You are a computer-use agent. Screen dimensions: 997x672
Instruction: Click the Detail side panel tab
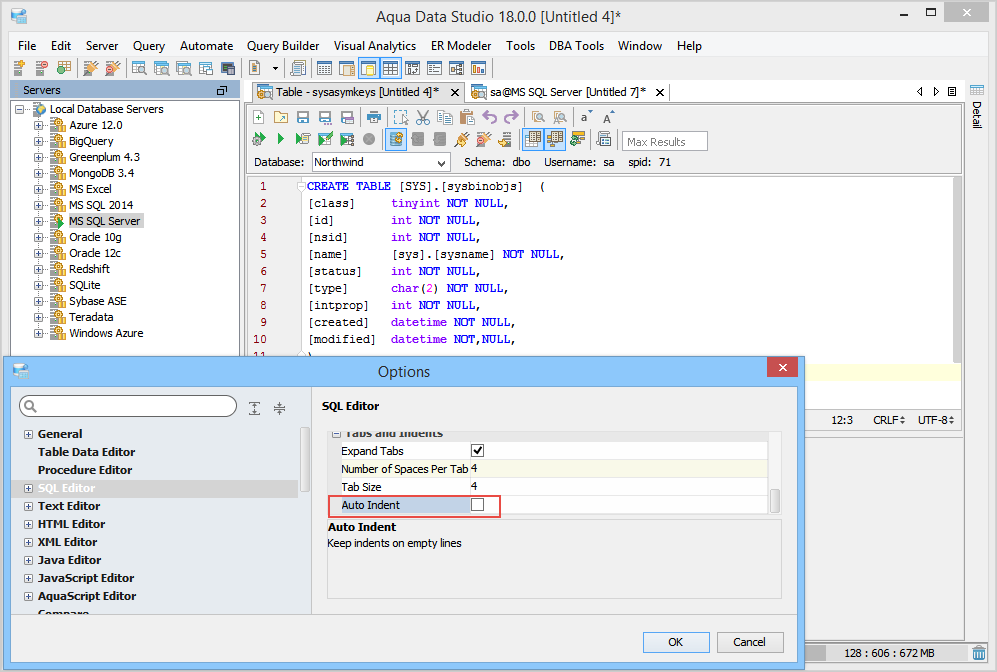click(977, 107)
